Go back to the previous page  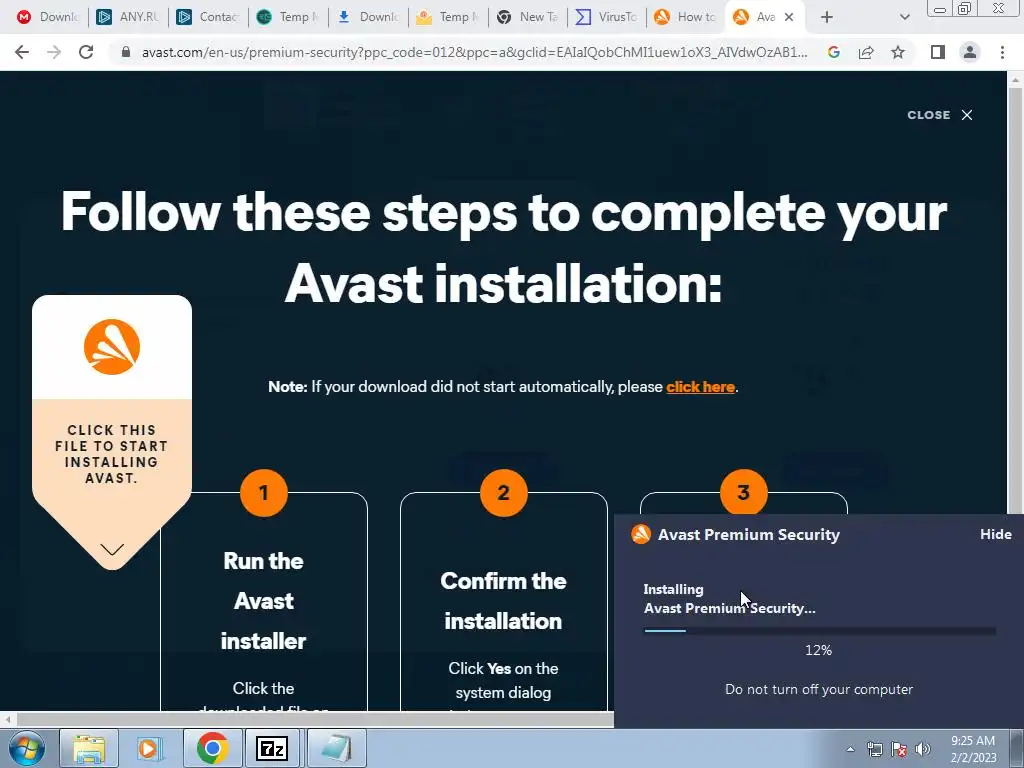tap(22, 52)
